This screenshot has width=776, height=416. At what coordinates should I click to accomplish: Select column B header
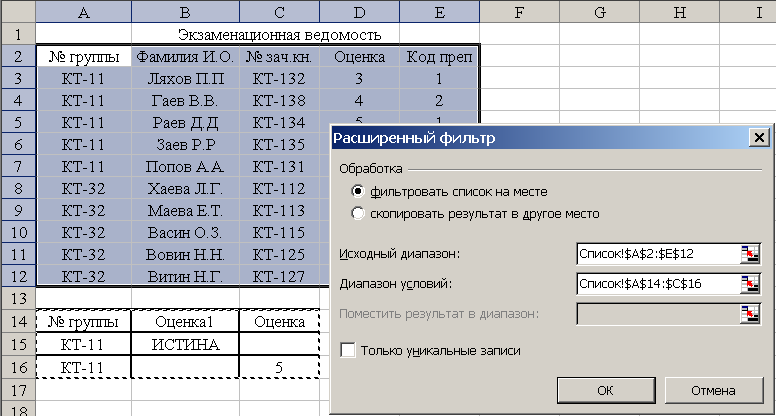[x=185, y=12]
